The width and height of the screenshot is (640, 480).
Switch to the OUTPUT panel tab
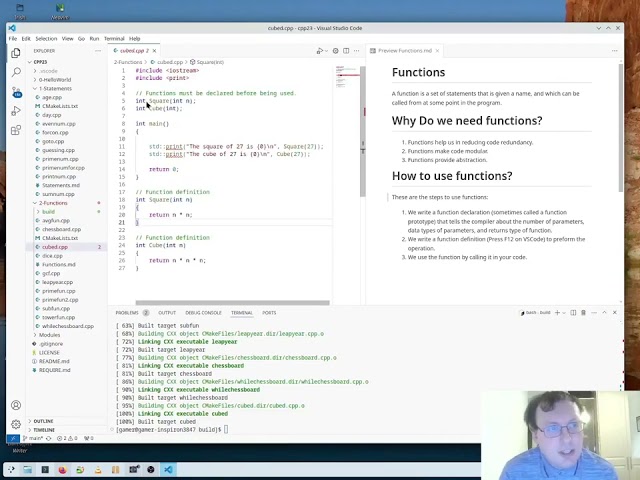[167, 313]
